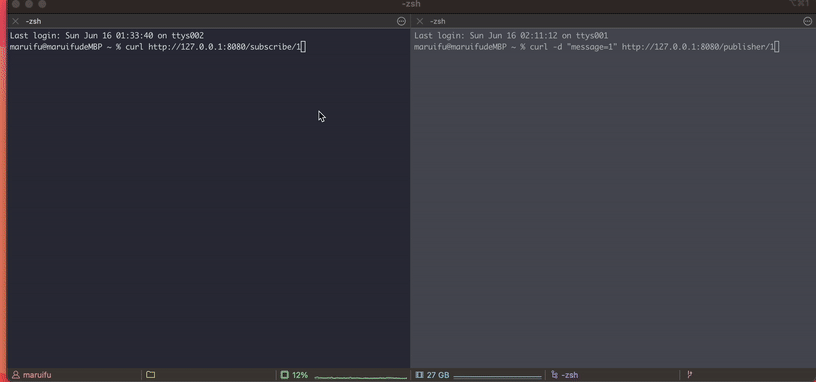Click the git branch icon in the status bar
The image size is (816, 382).
(x=690, y=375)
